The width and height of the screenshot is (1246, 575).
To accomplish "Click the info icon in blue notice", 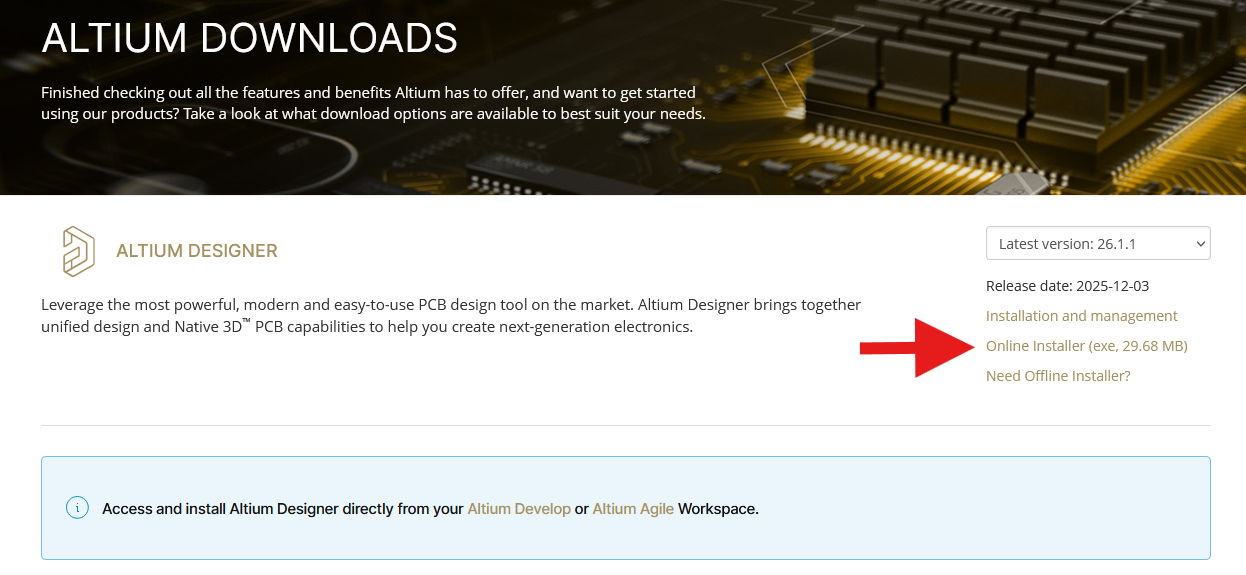I will pos(78,508).
